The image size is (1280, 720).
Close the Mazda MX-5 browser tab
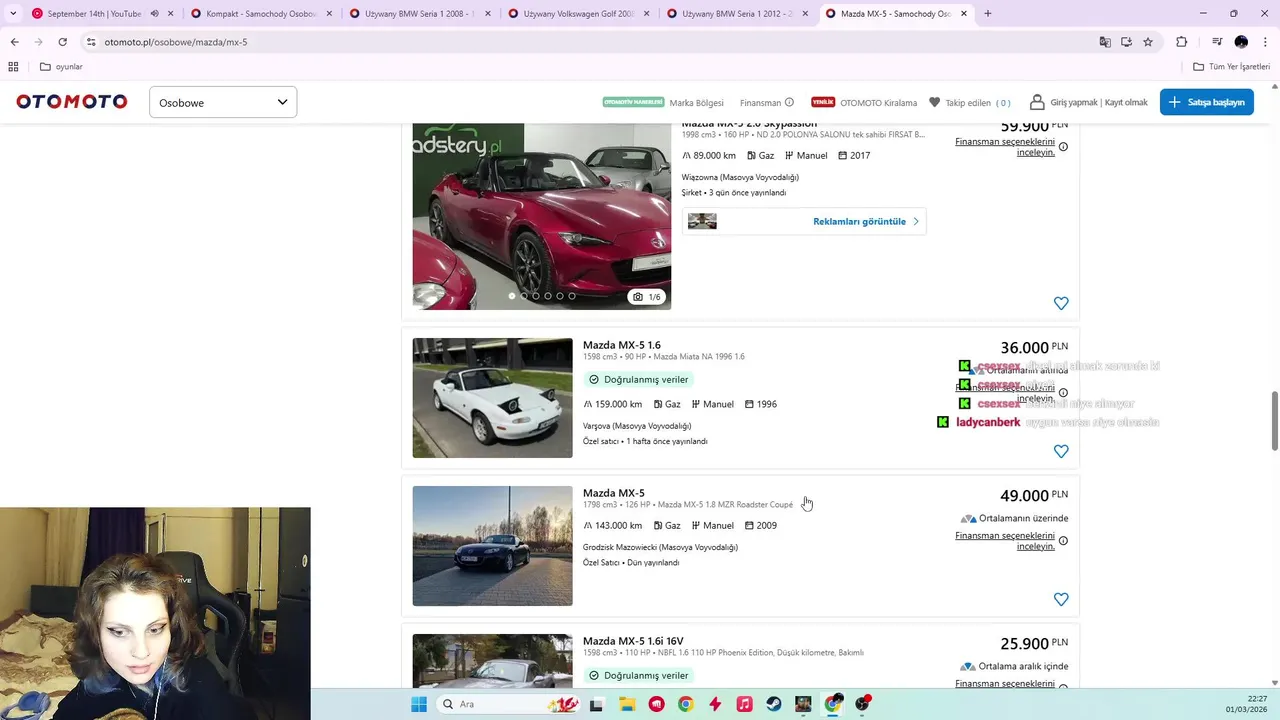(964, 14)
